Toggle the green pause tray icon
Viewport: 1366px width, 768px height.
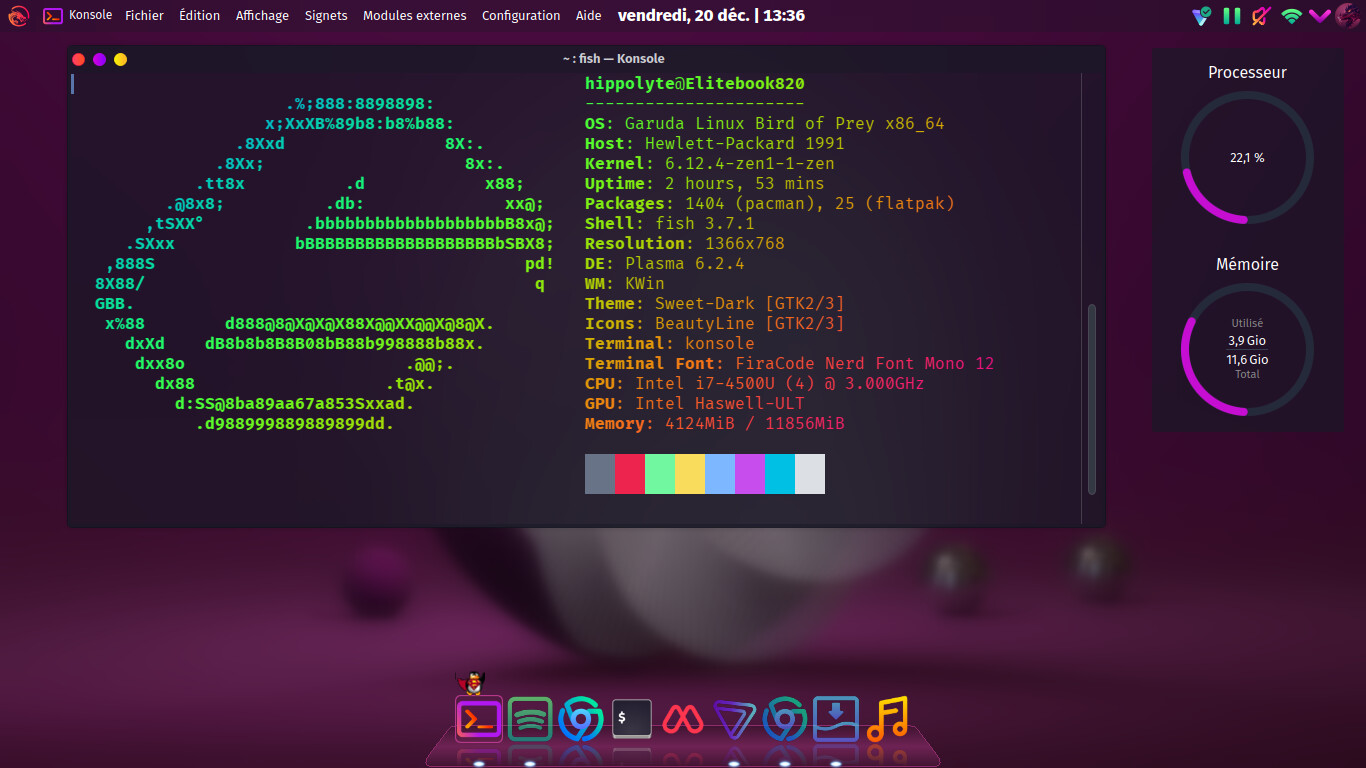(x=1232, y=16)
